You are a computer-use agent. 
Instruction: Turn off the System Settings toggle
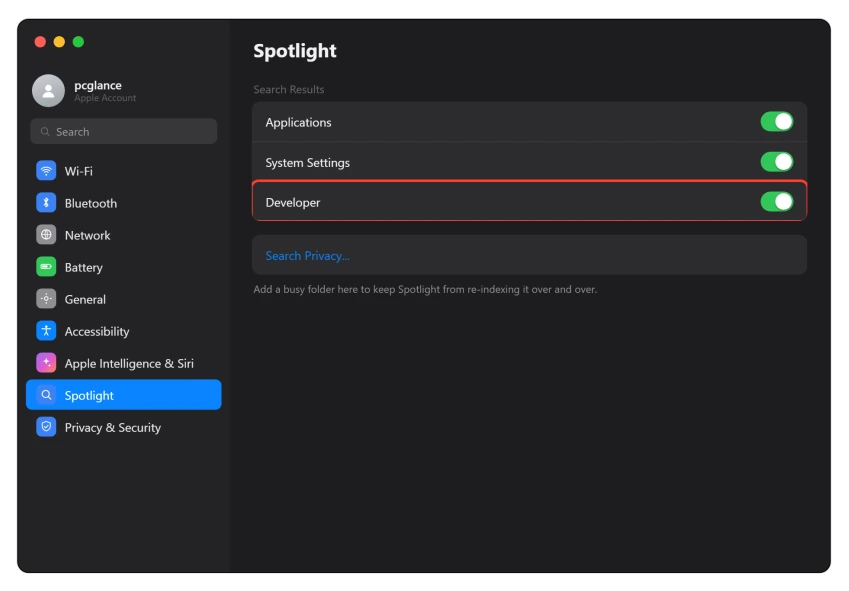(776, 162)
